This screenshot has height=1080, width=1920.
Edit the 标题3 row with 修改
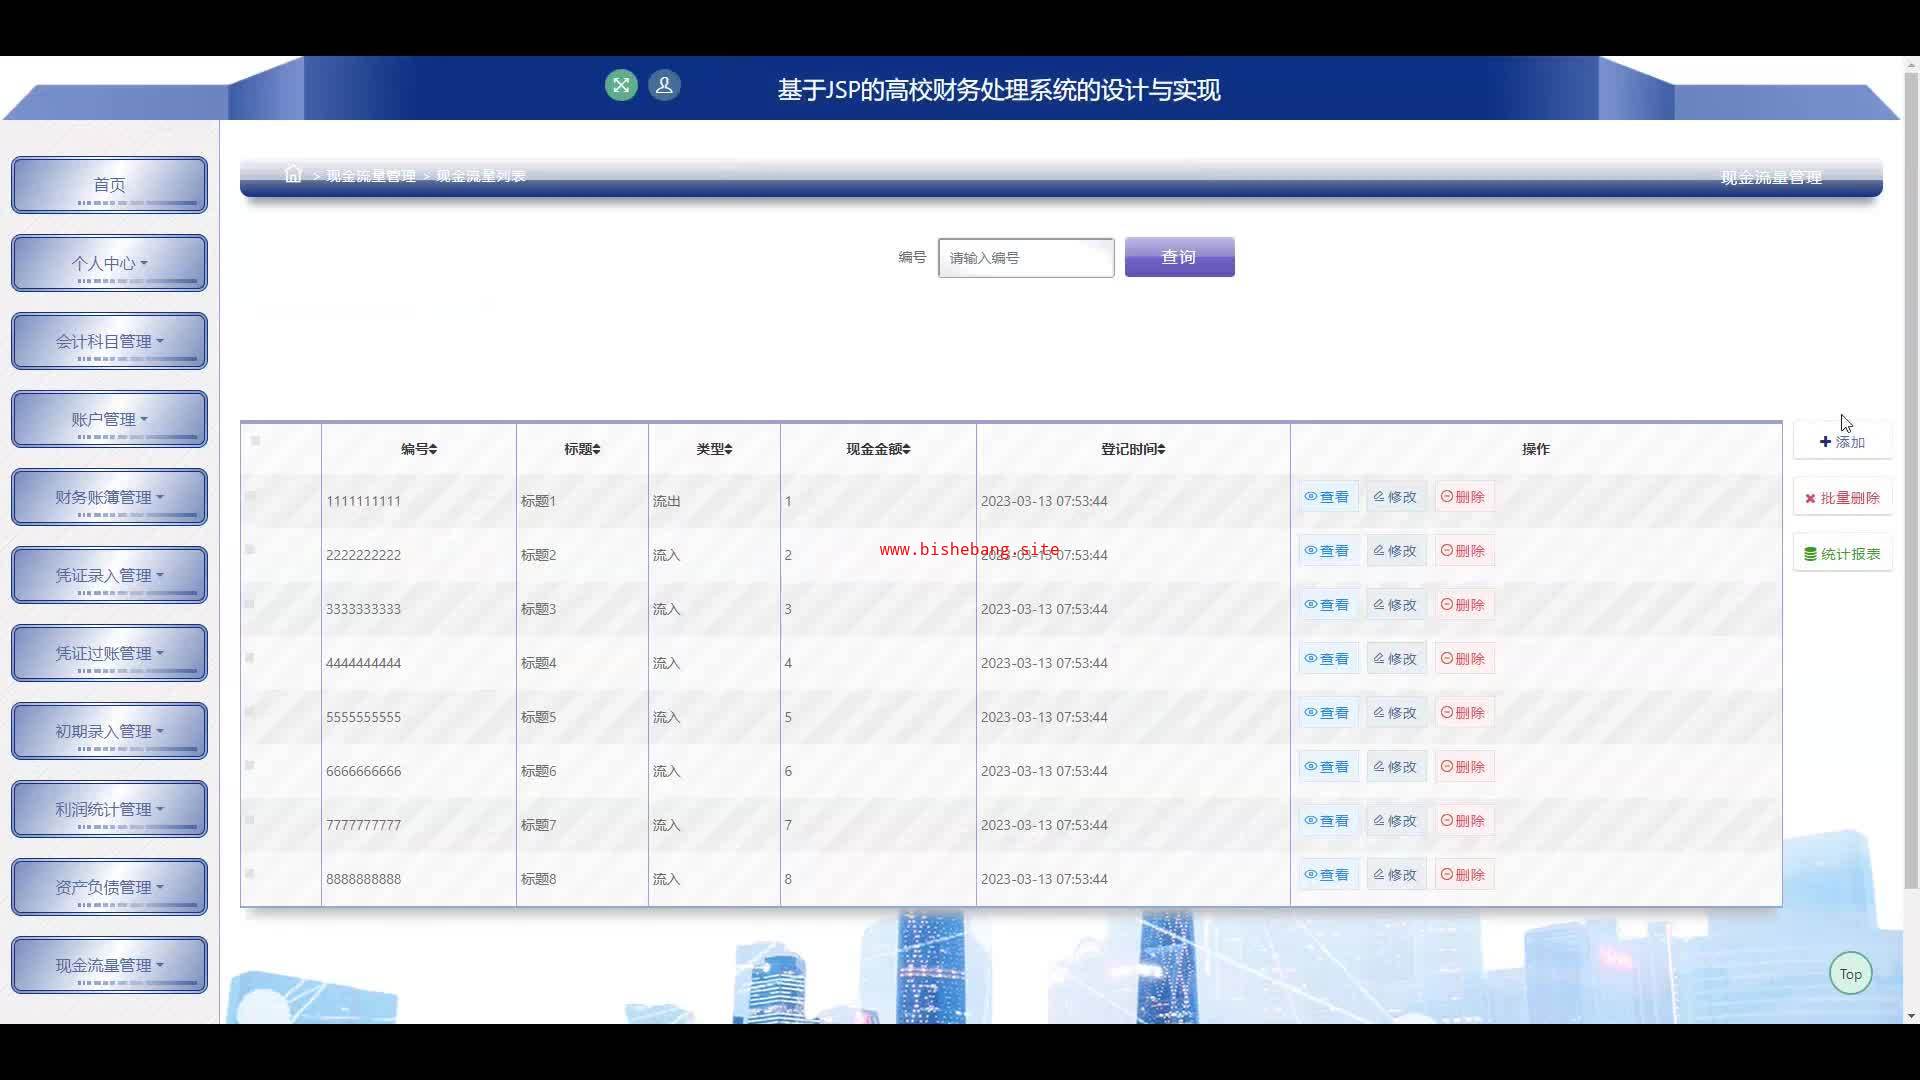[1395, 605]
